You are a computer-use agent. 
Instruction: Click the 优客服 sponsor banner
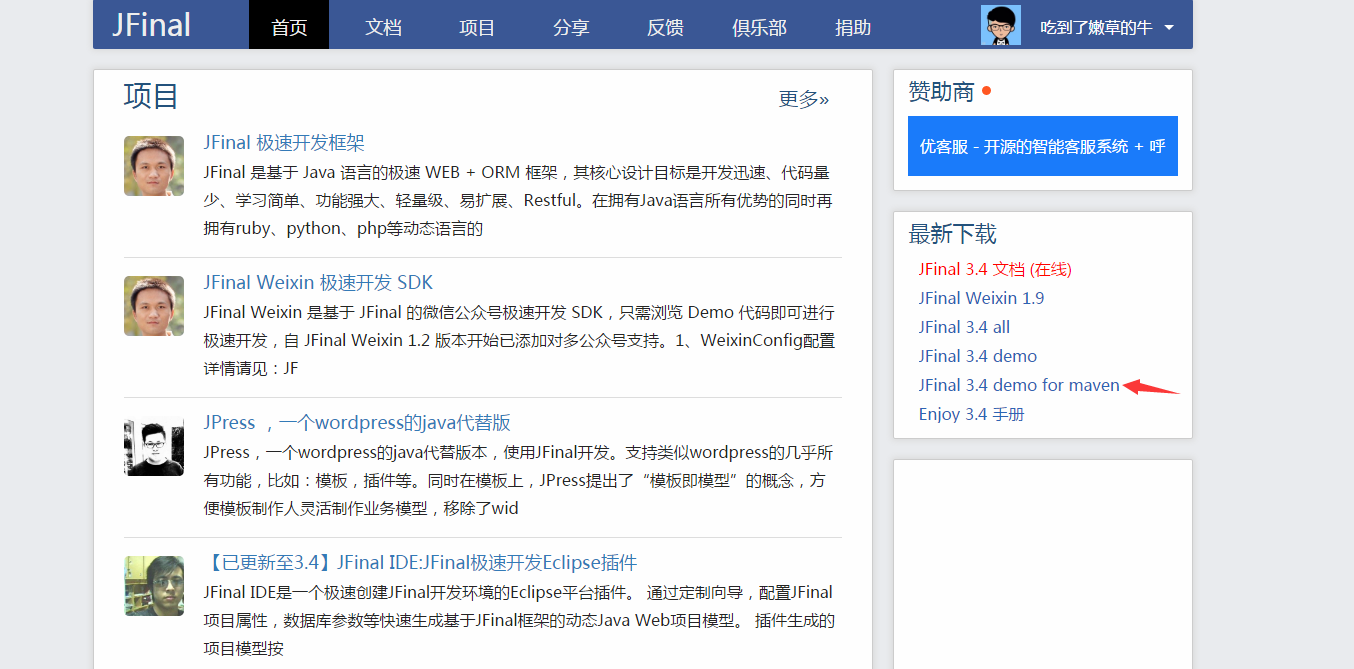tap(1043, 146)
